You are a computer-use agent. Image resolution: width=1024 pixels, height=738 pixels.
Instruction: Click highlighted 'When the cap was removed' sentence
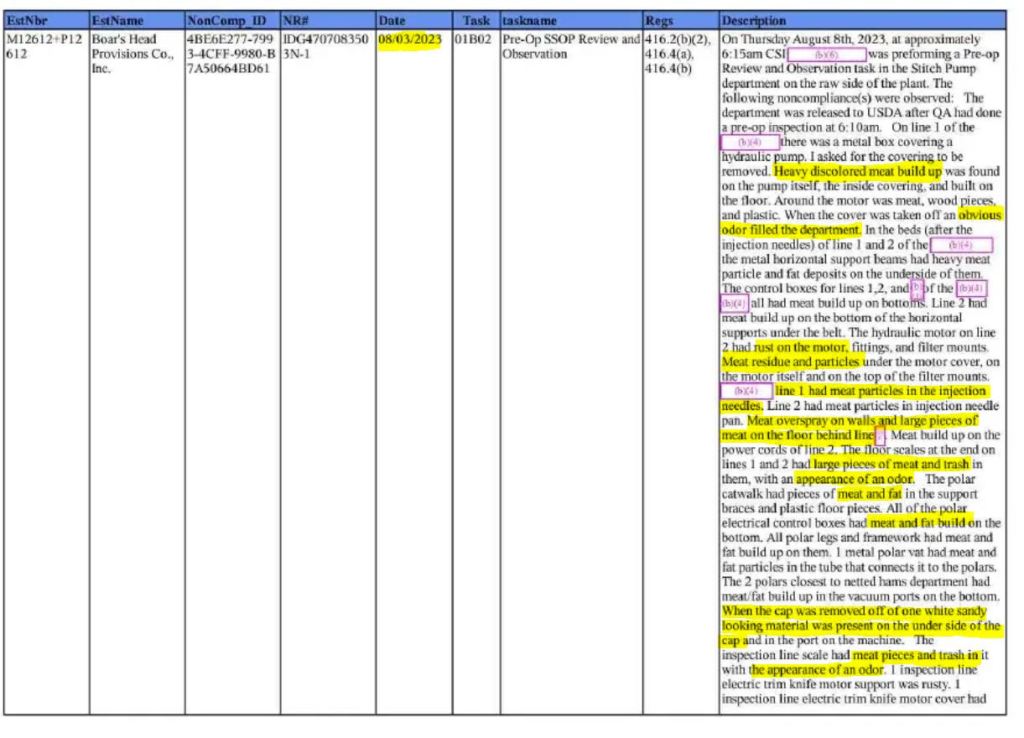tap(853, 611)
